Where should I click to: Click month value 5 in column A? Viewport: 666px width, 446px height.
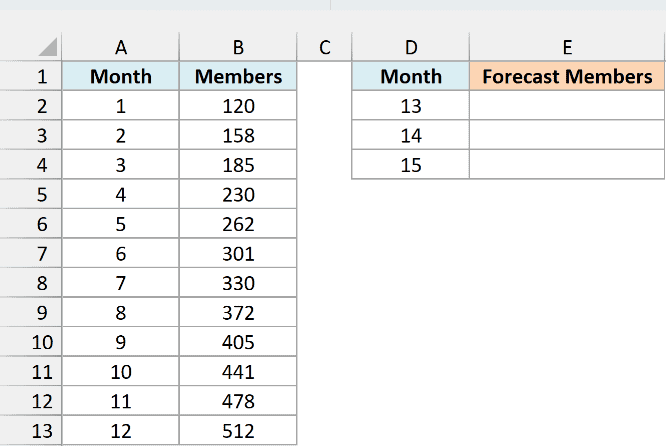[x=121, y=223]
